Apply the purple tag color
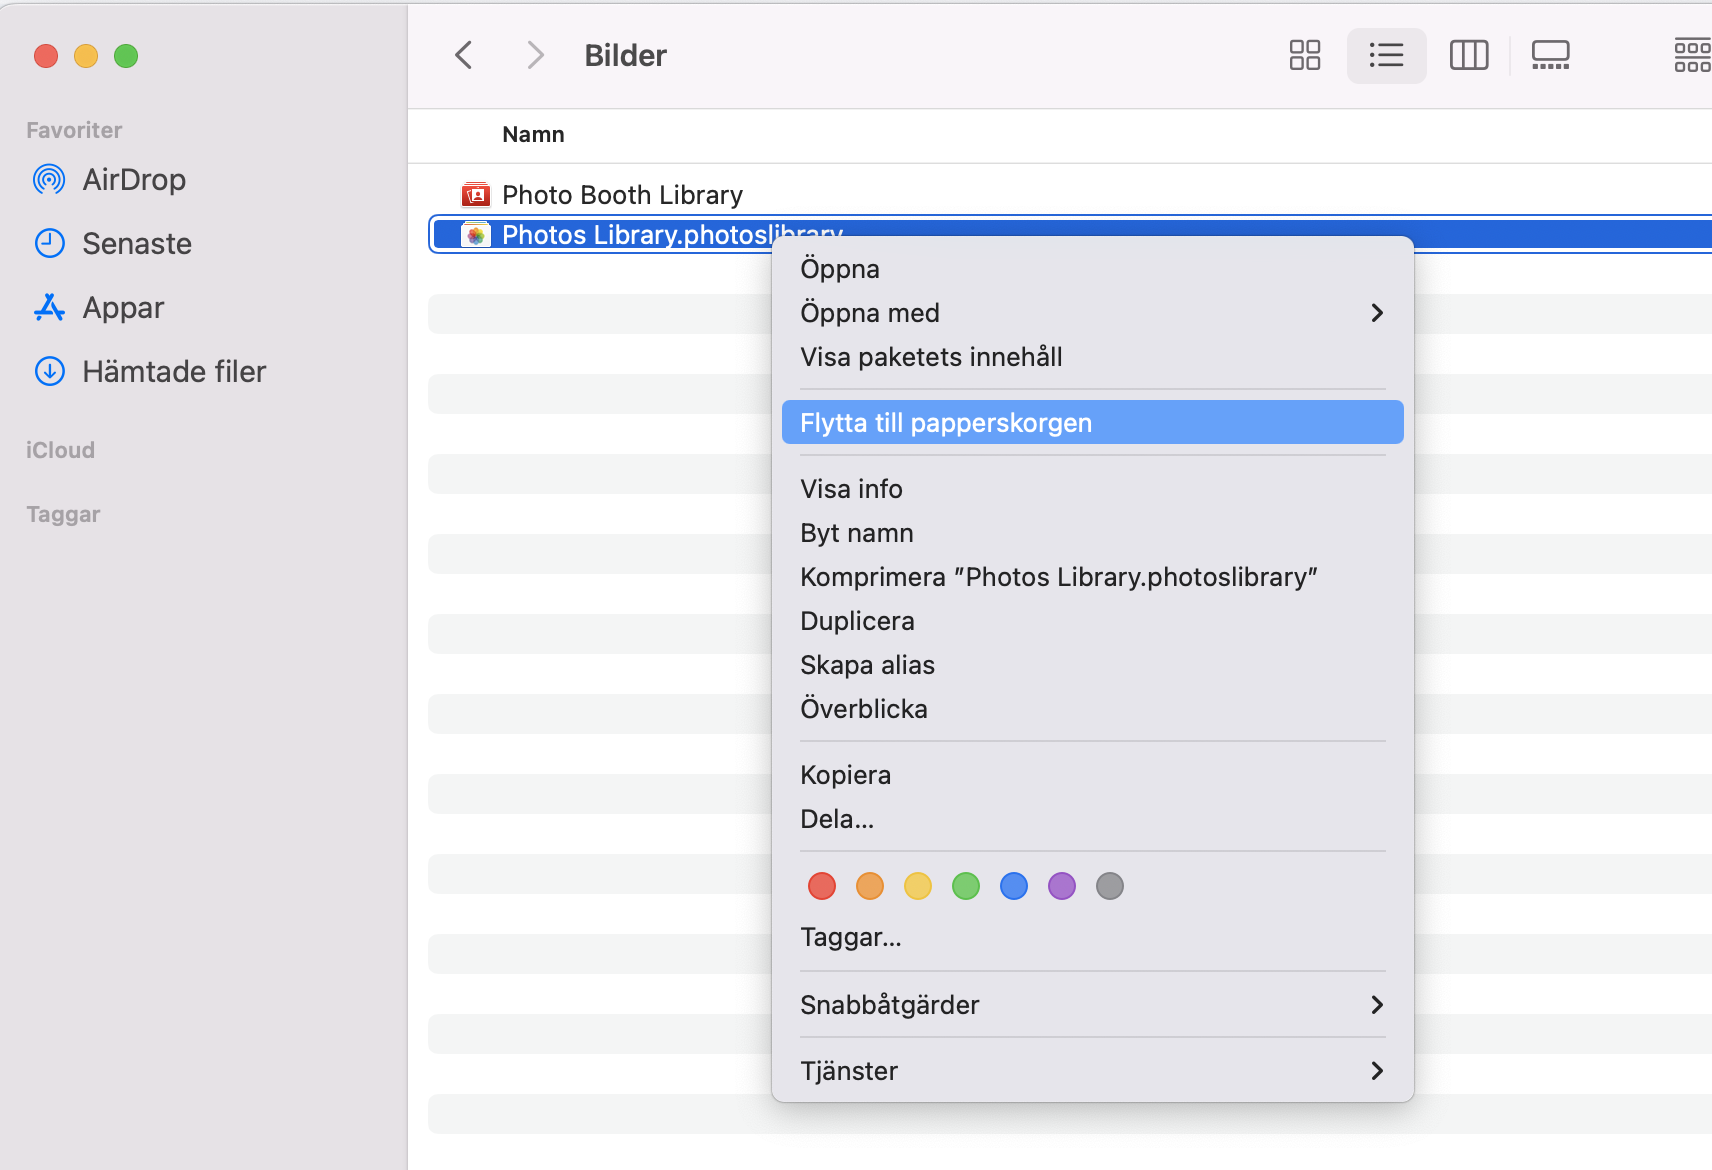This screenshot has height=1170, width=1712. tap(1062, 886)
